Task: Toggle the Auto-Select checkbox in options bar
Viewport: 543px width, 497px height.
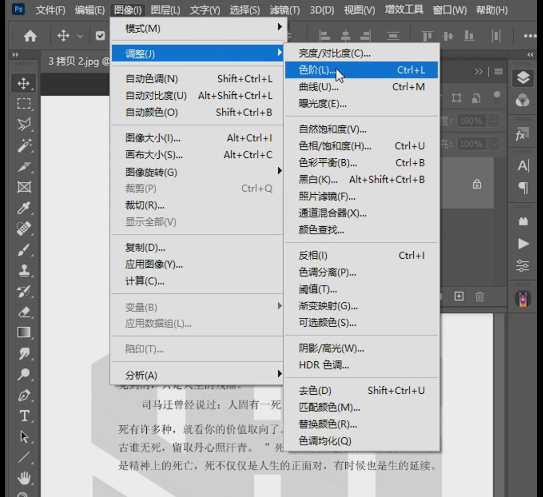Action: tap(100, 36)
